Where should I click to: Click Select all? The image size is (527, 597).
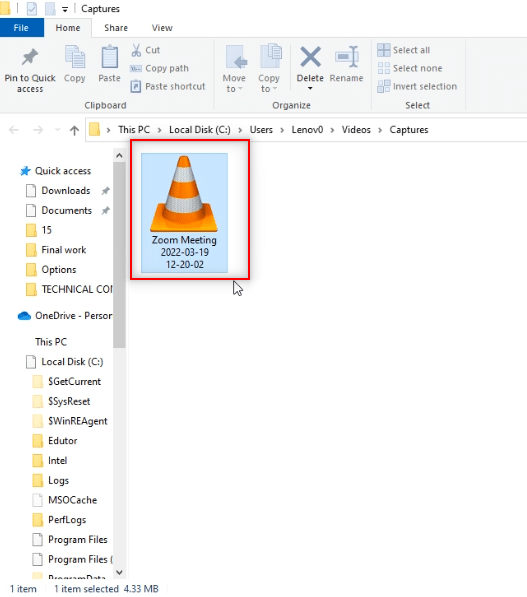[404, 50]
